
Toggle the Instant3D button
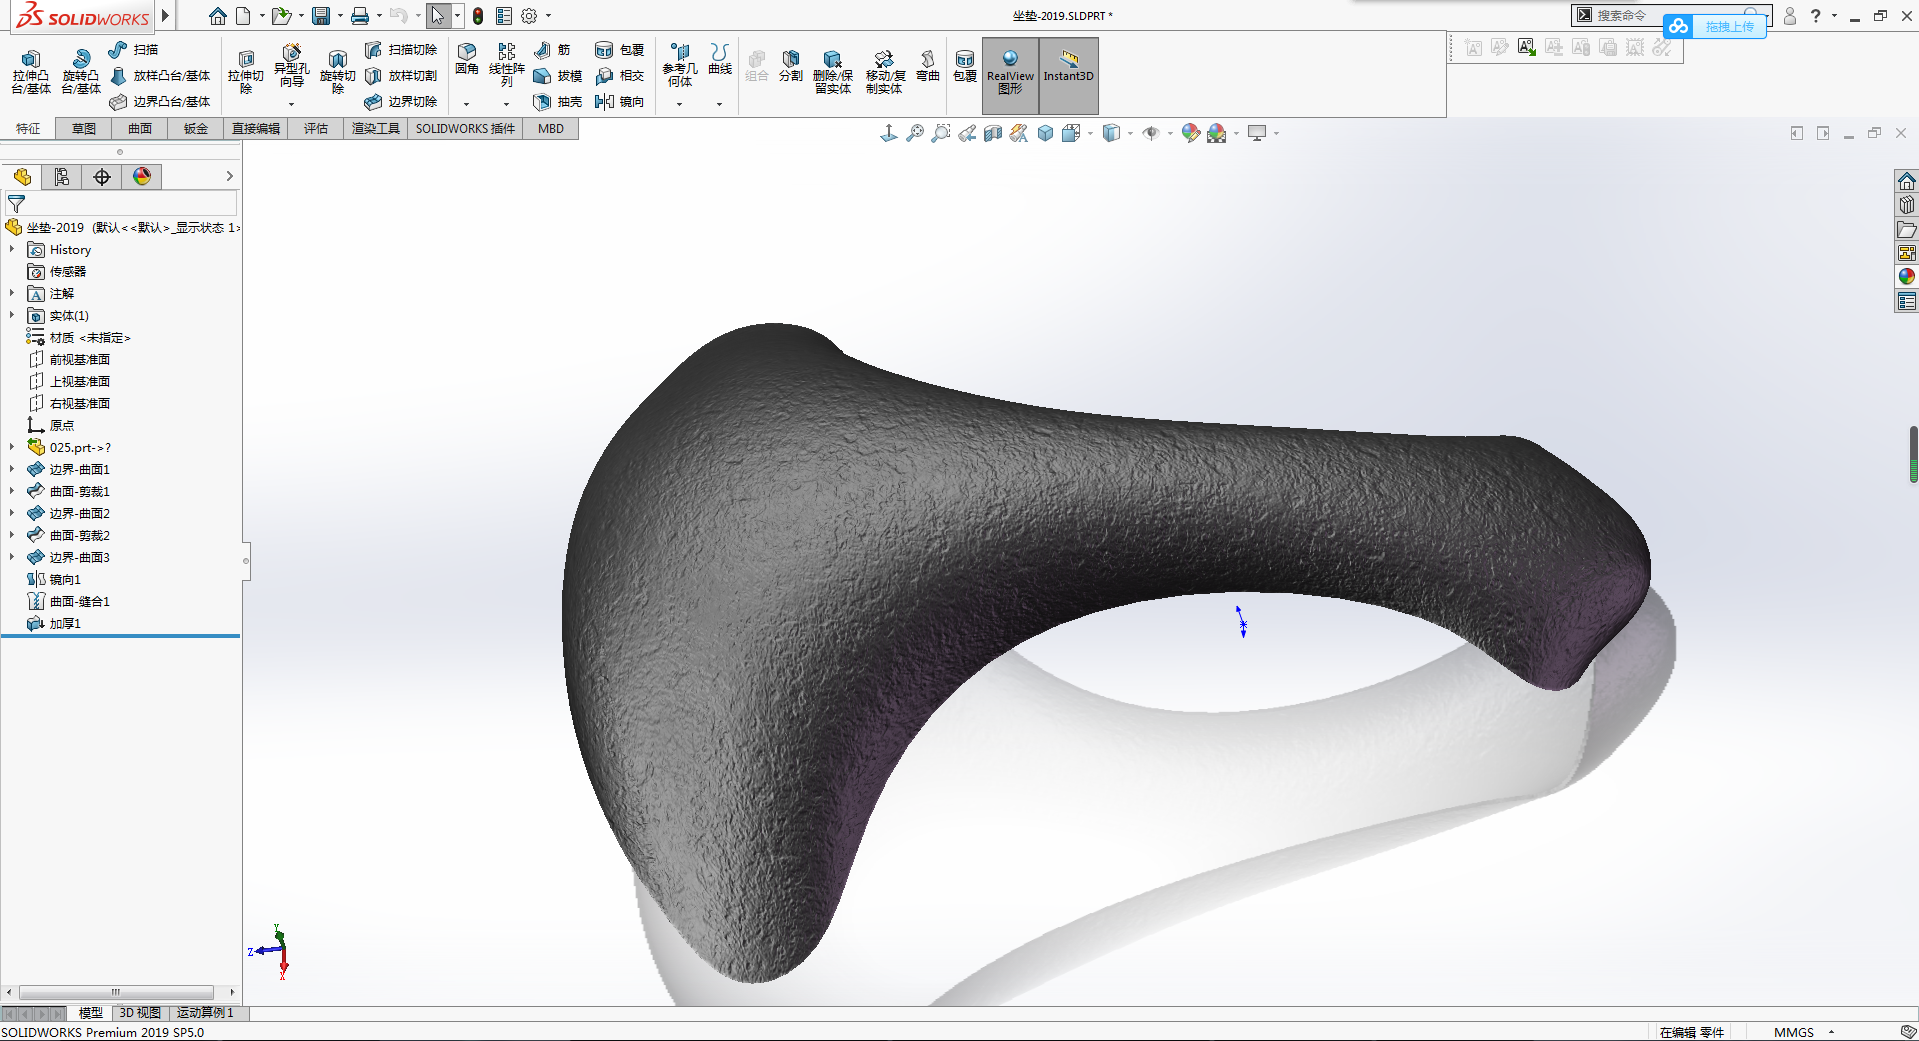(1069, 75)
